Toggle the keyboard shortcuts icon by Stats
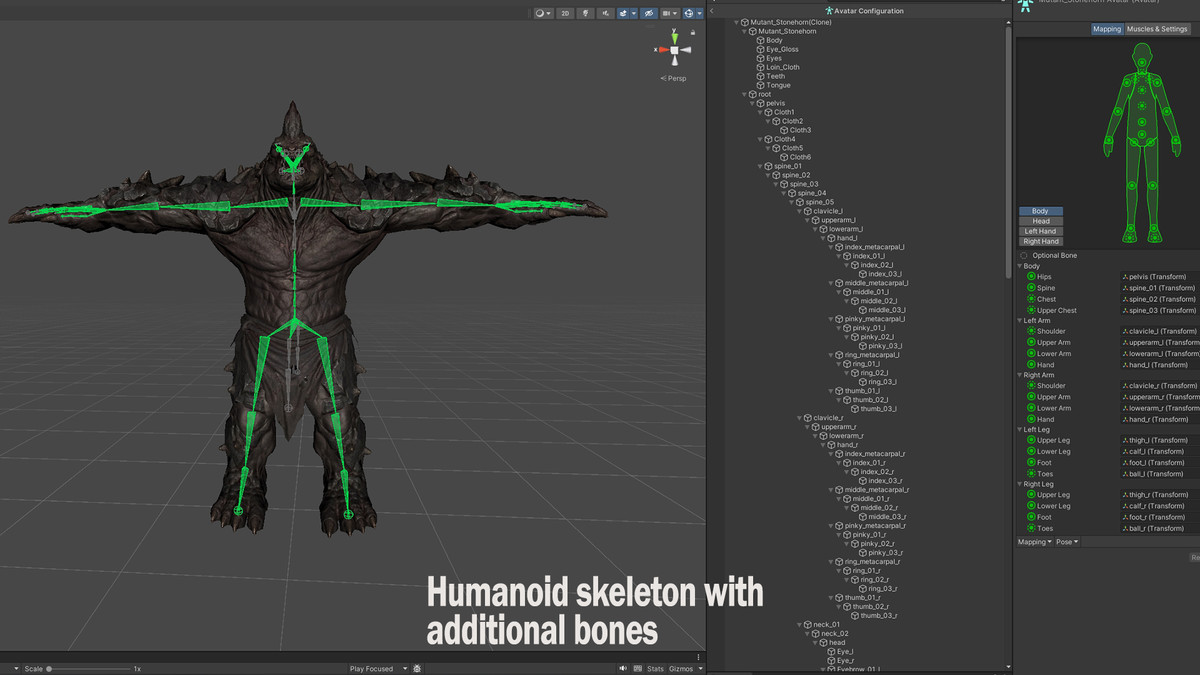Viewport: 1200px width, 675px height. click(637, 668)
